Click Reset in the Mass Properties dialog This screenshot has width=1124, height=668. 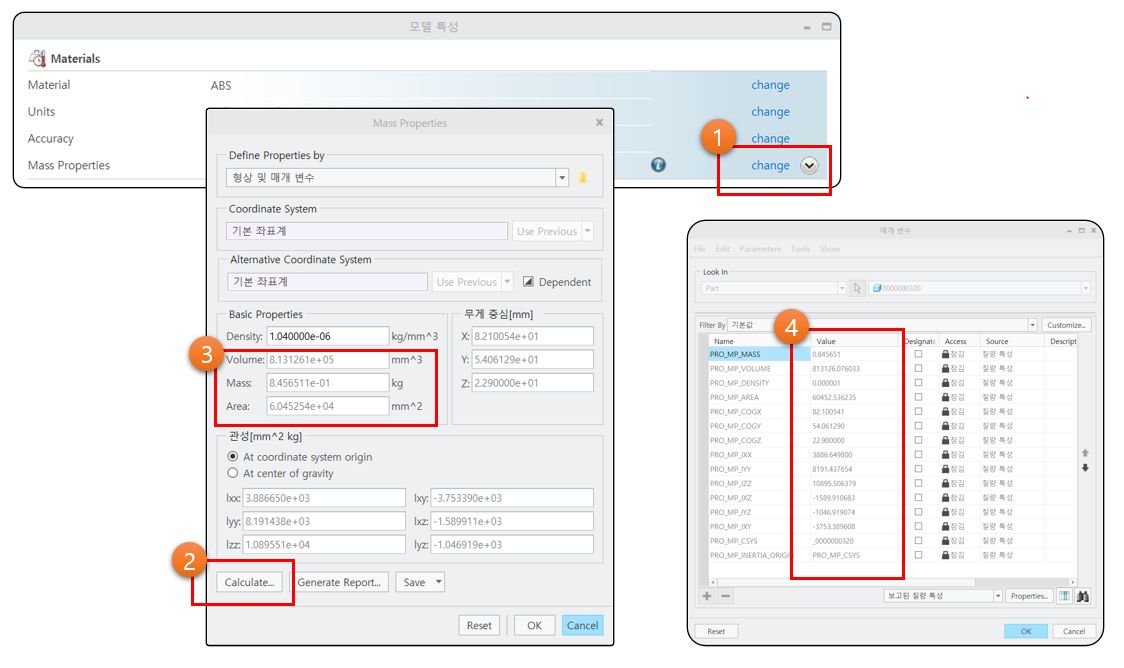point(479,625)
